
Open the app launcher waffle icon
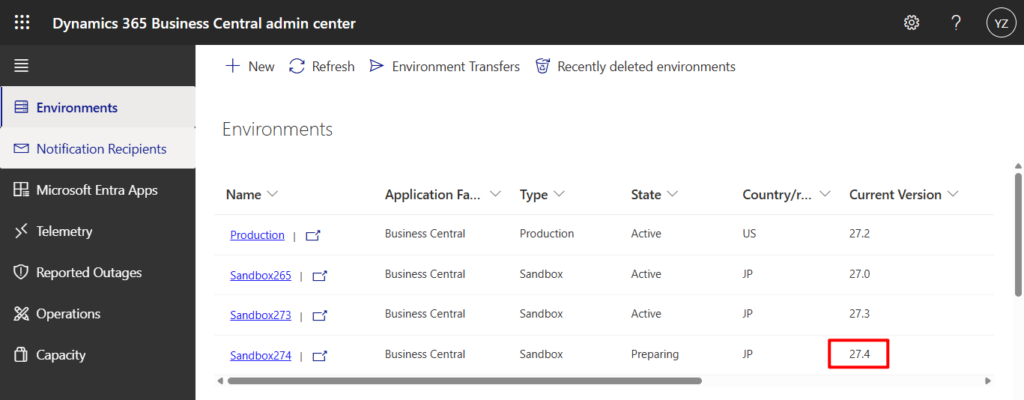(22, 22)
